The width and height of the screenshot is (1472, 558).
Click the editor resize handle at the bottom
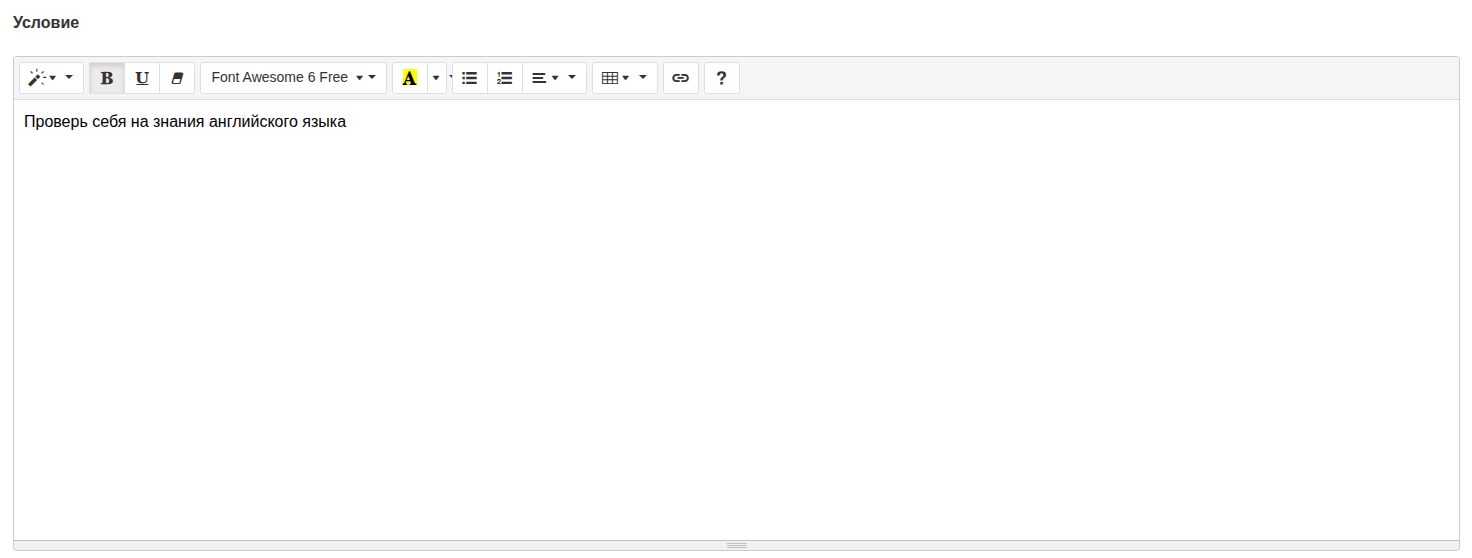pyautogui.click(x=736, y=545)
